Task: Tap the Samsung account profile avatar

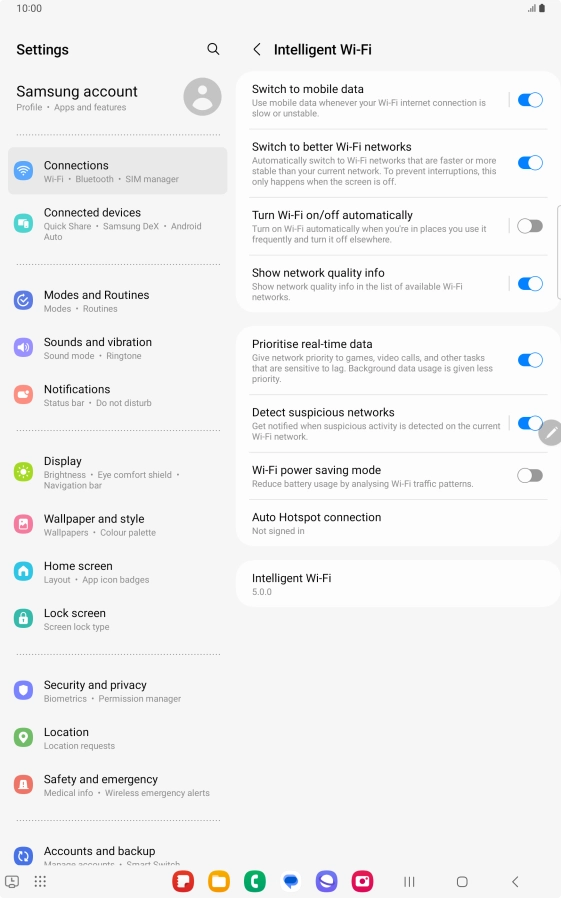Action: pos(202,97)
